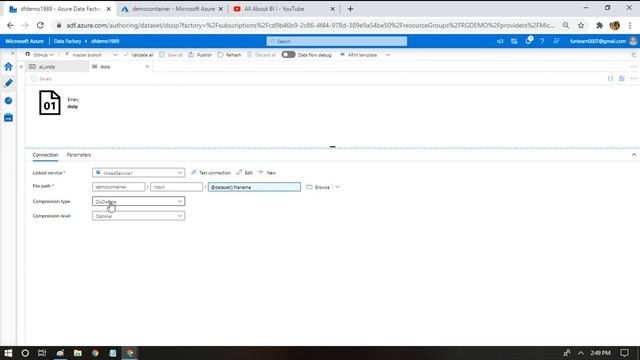Image resolution: width=640 pixels, height=360 pixels.
Task: Click Discard all
Action: pyautogui.click(x=262, y=55)
